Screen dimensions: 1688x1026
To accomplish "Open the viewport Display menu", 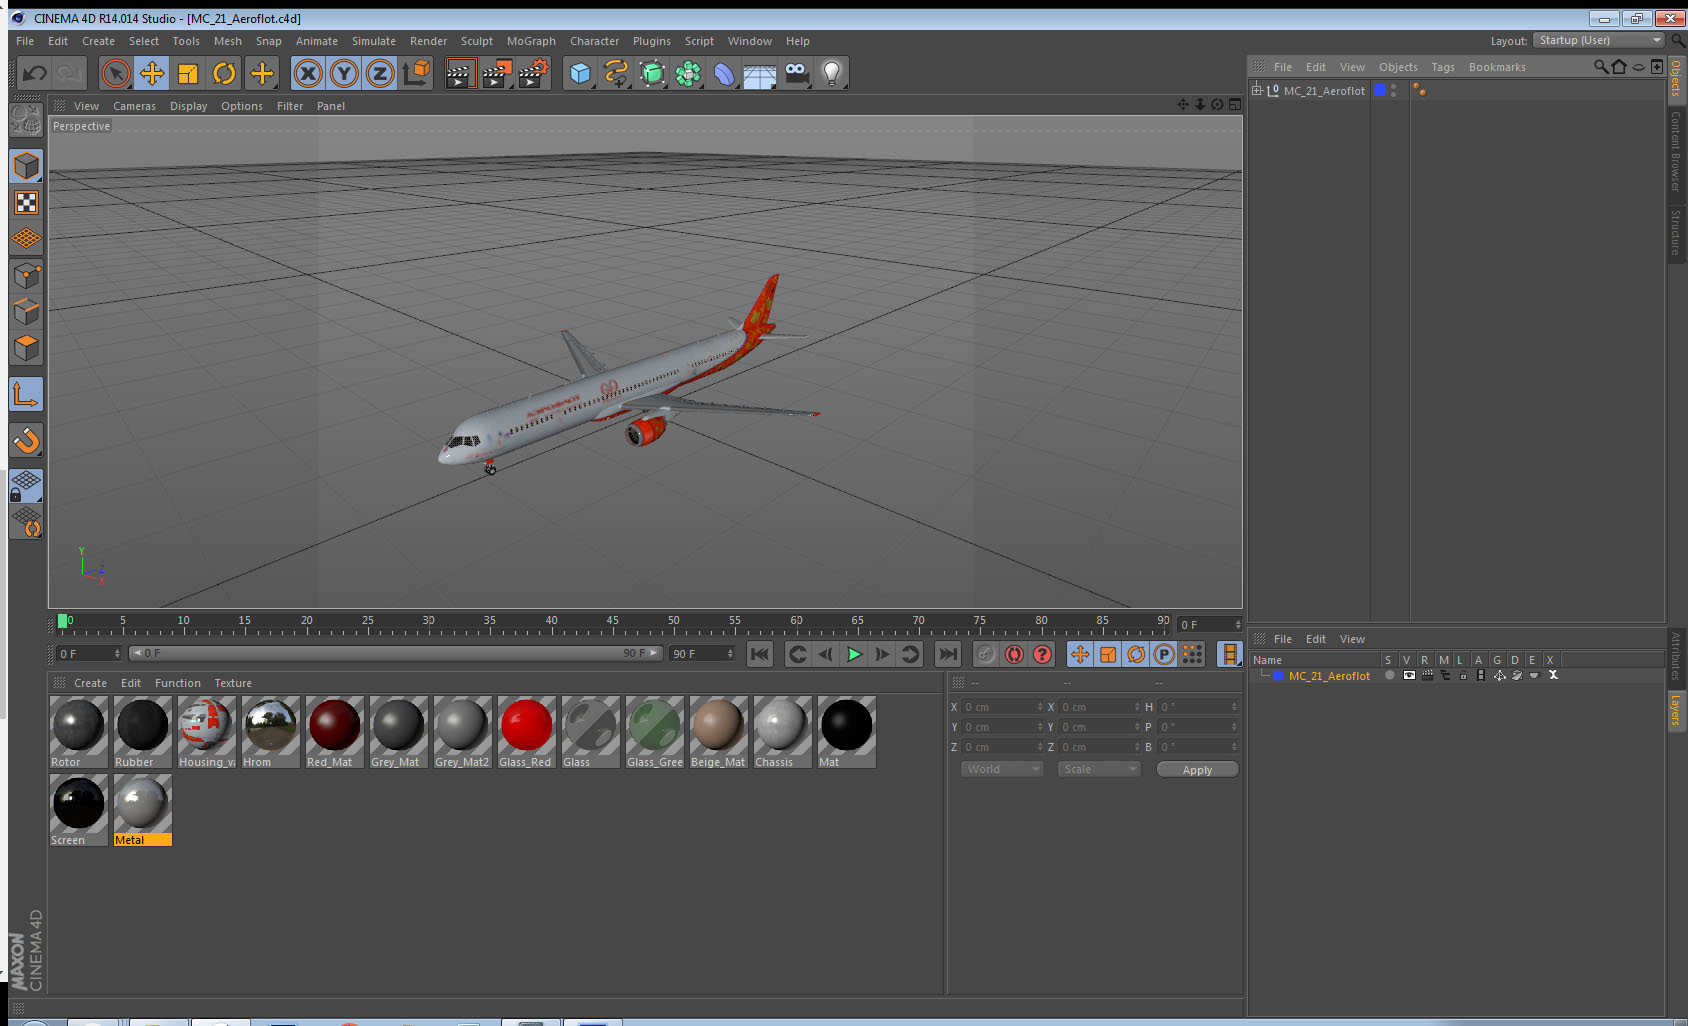I will click(x=188, y=106).
